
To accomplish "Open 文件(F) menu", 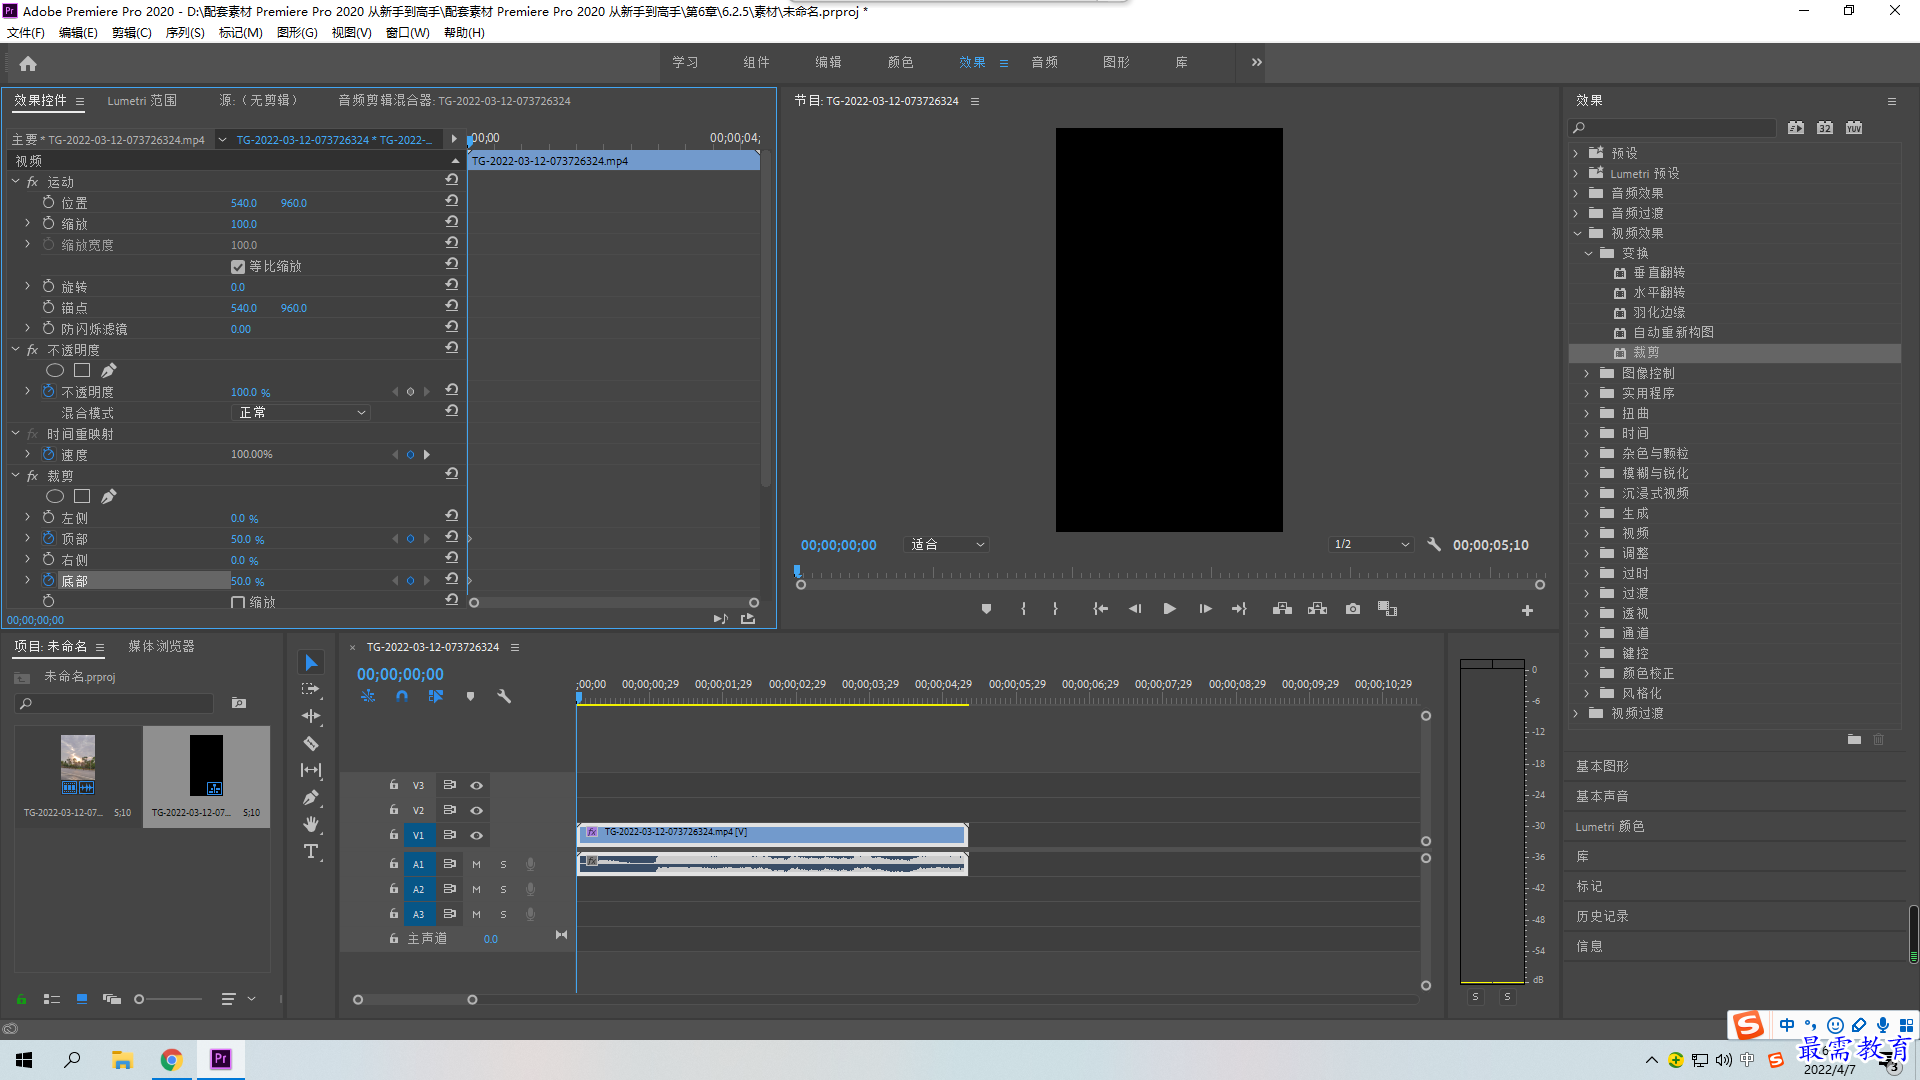I will coord(26,33).
